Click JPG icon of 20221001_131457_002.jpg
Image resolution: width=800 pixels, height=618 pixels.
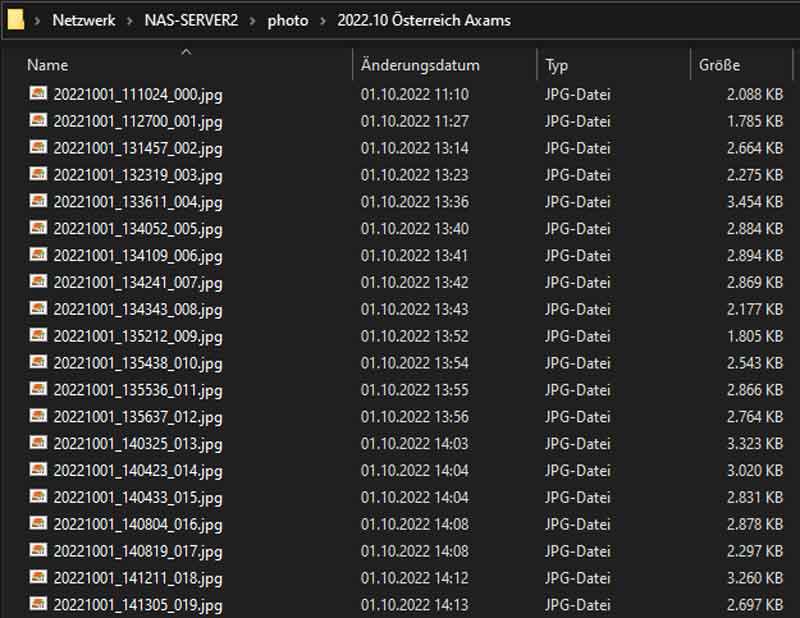pos(38,147)
